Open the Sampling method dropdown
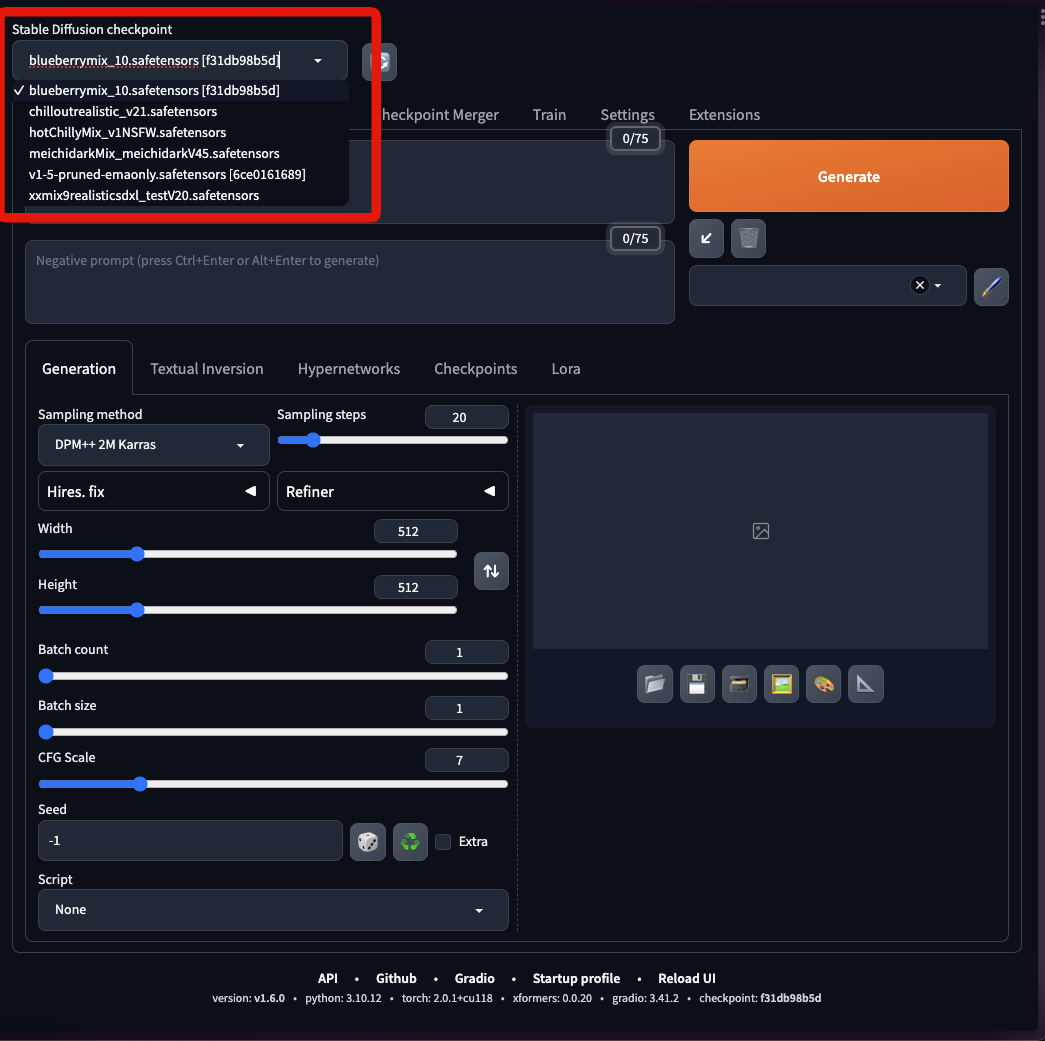This screenshot has width=1045, height=1041. [154, 445]
